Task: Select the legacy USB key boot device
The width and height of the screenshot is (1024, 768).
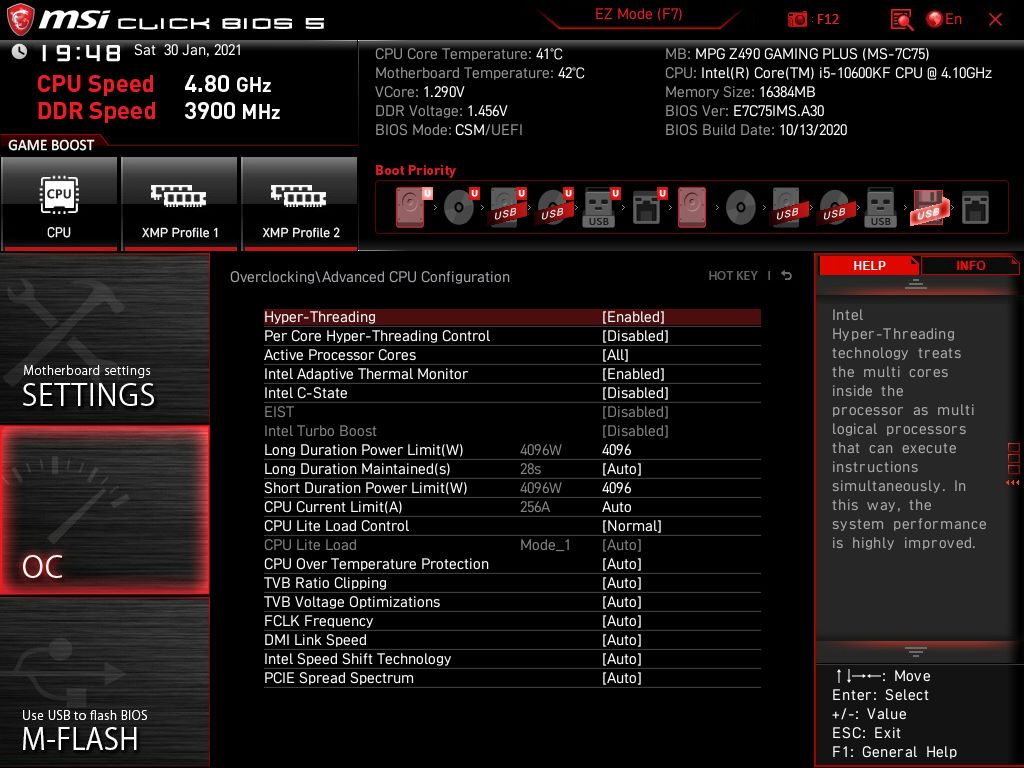Action: [x=880, y=207]
